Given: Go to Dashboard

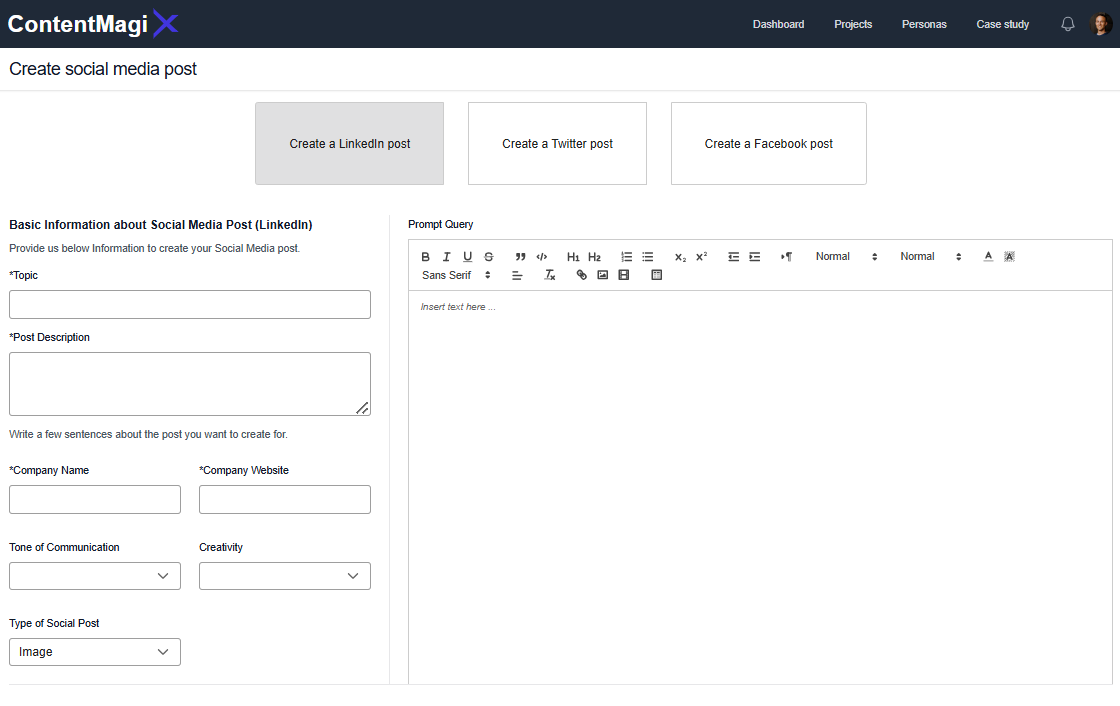Looking at the screenshot, I should tap(778, 24).
